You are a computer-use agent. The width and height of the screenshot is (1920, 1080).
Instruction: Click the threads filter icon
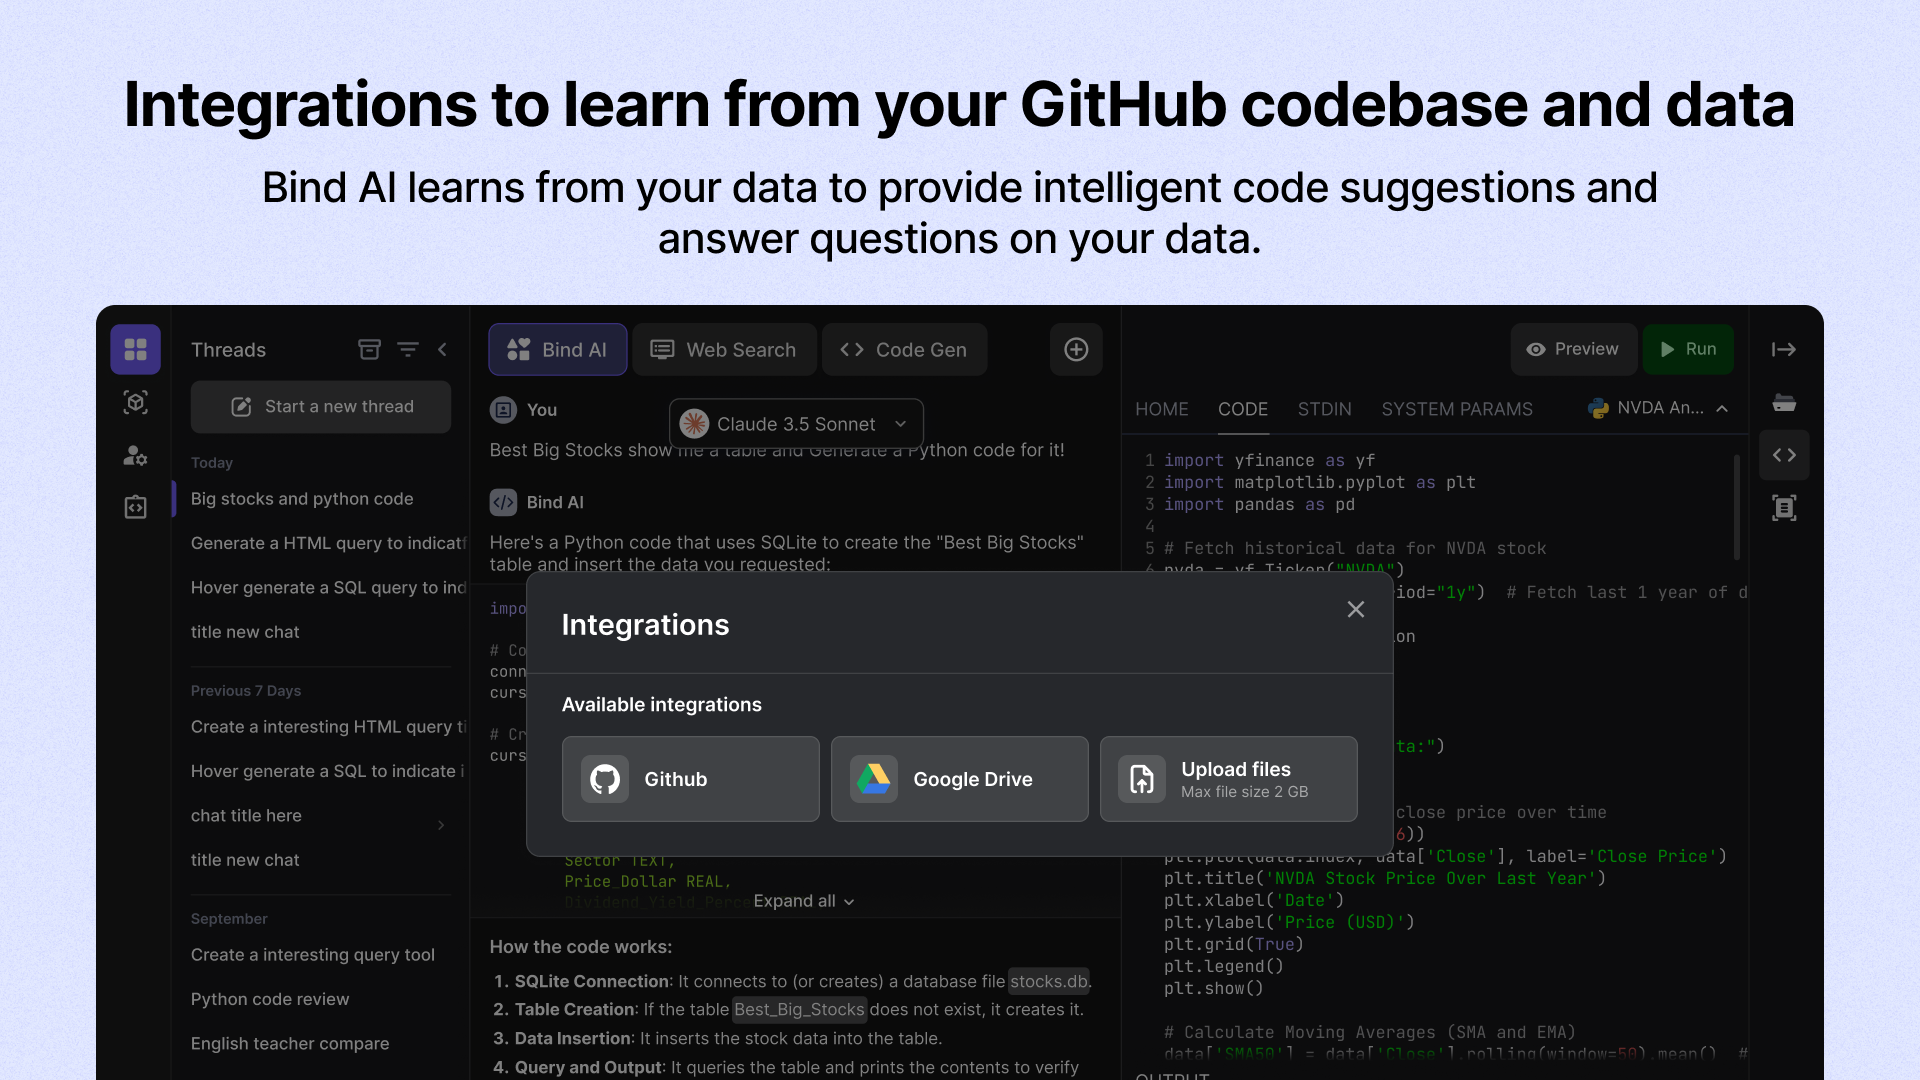[409, 349]
